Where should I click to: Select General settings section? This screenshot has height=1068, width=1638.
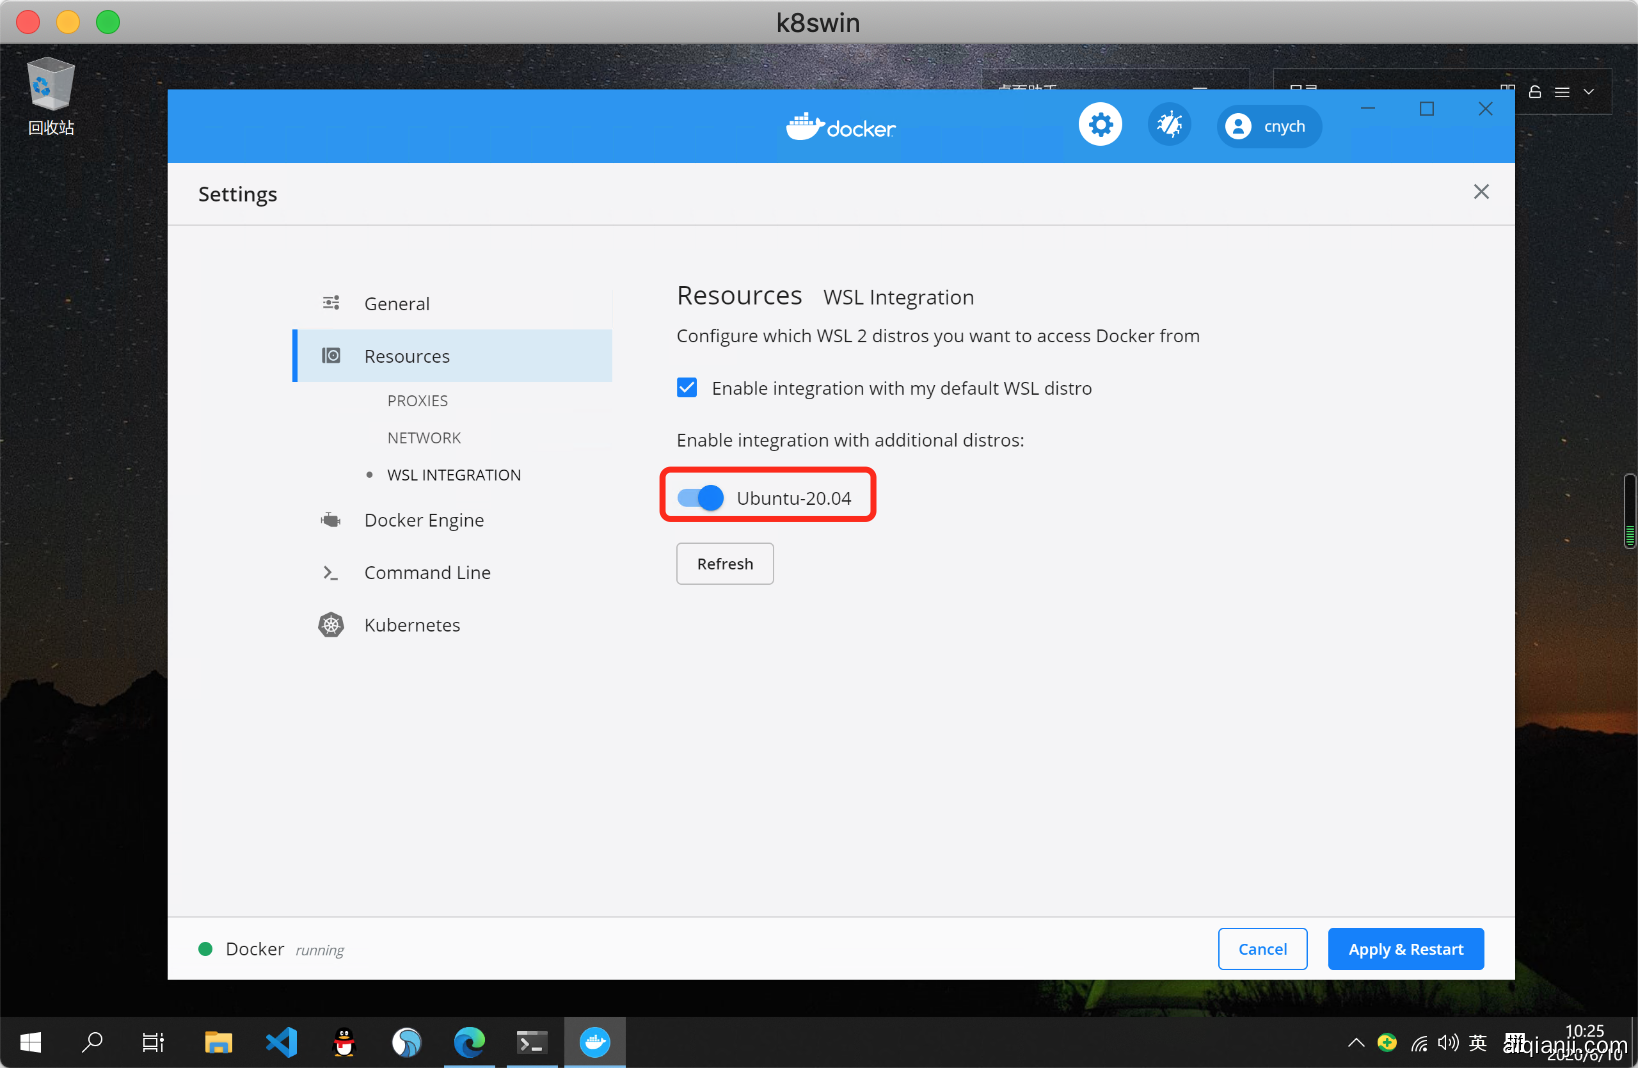tap(397, 304)
